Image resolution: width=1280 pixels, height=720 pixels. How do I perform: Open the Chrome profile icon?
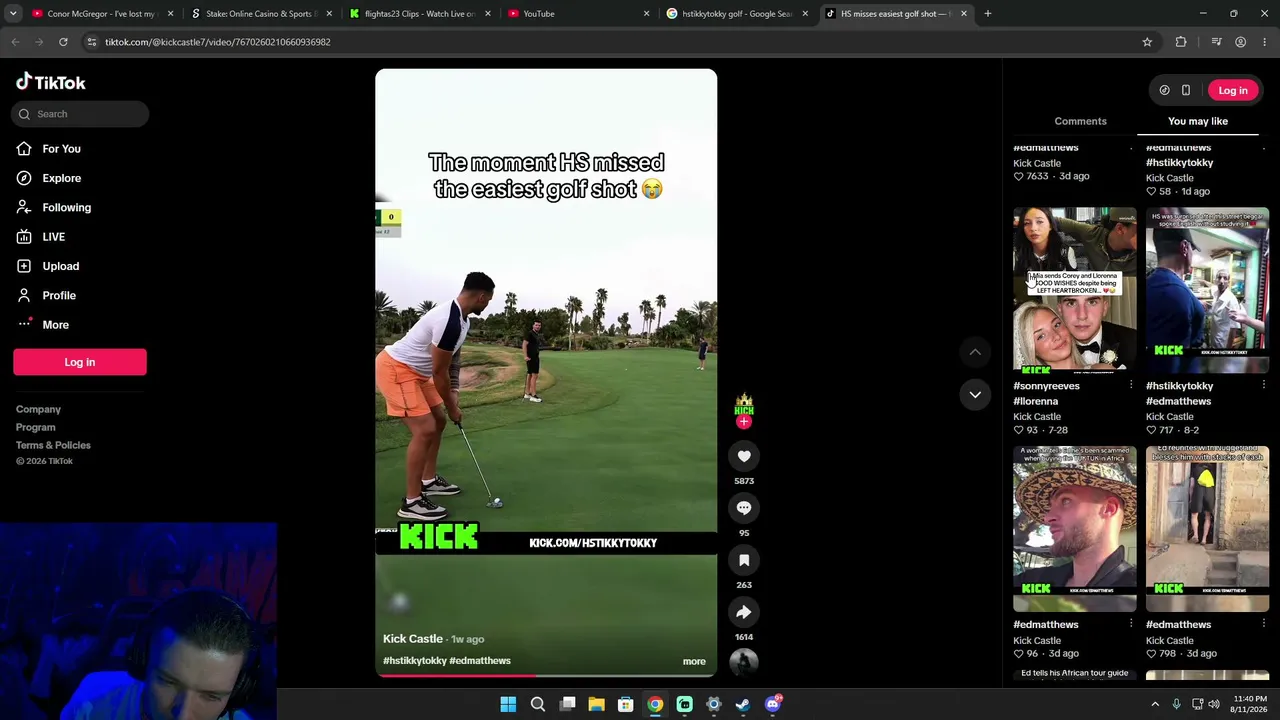[x=1241, y=42]
